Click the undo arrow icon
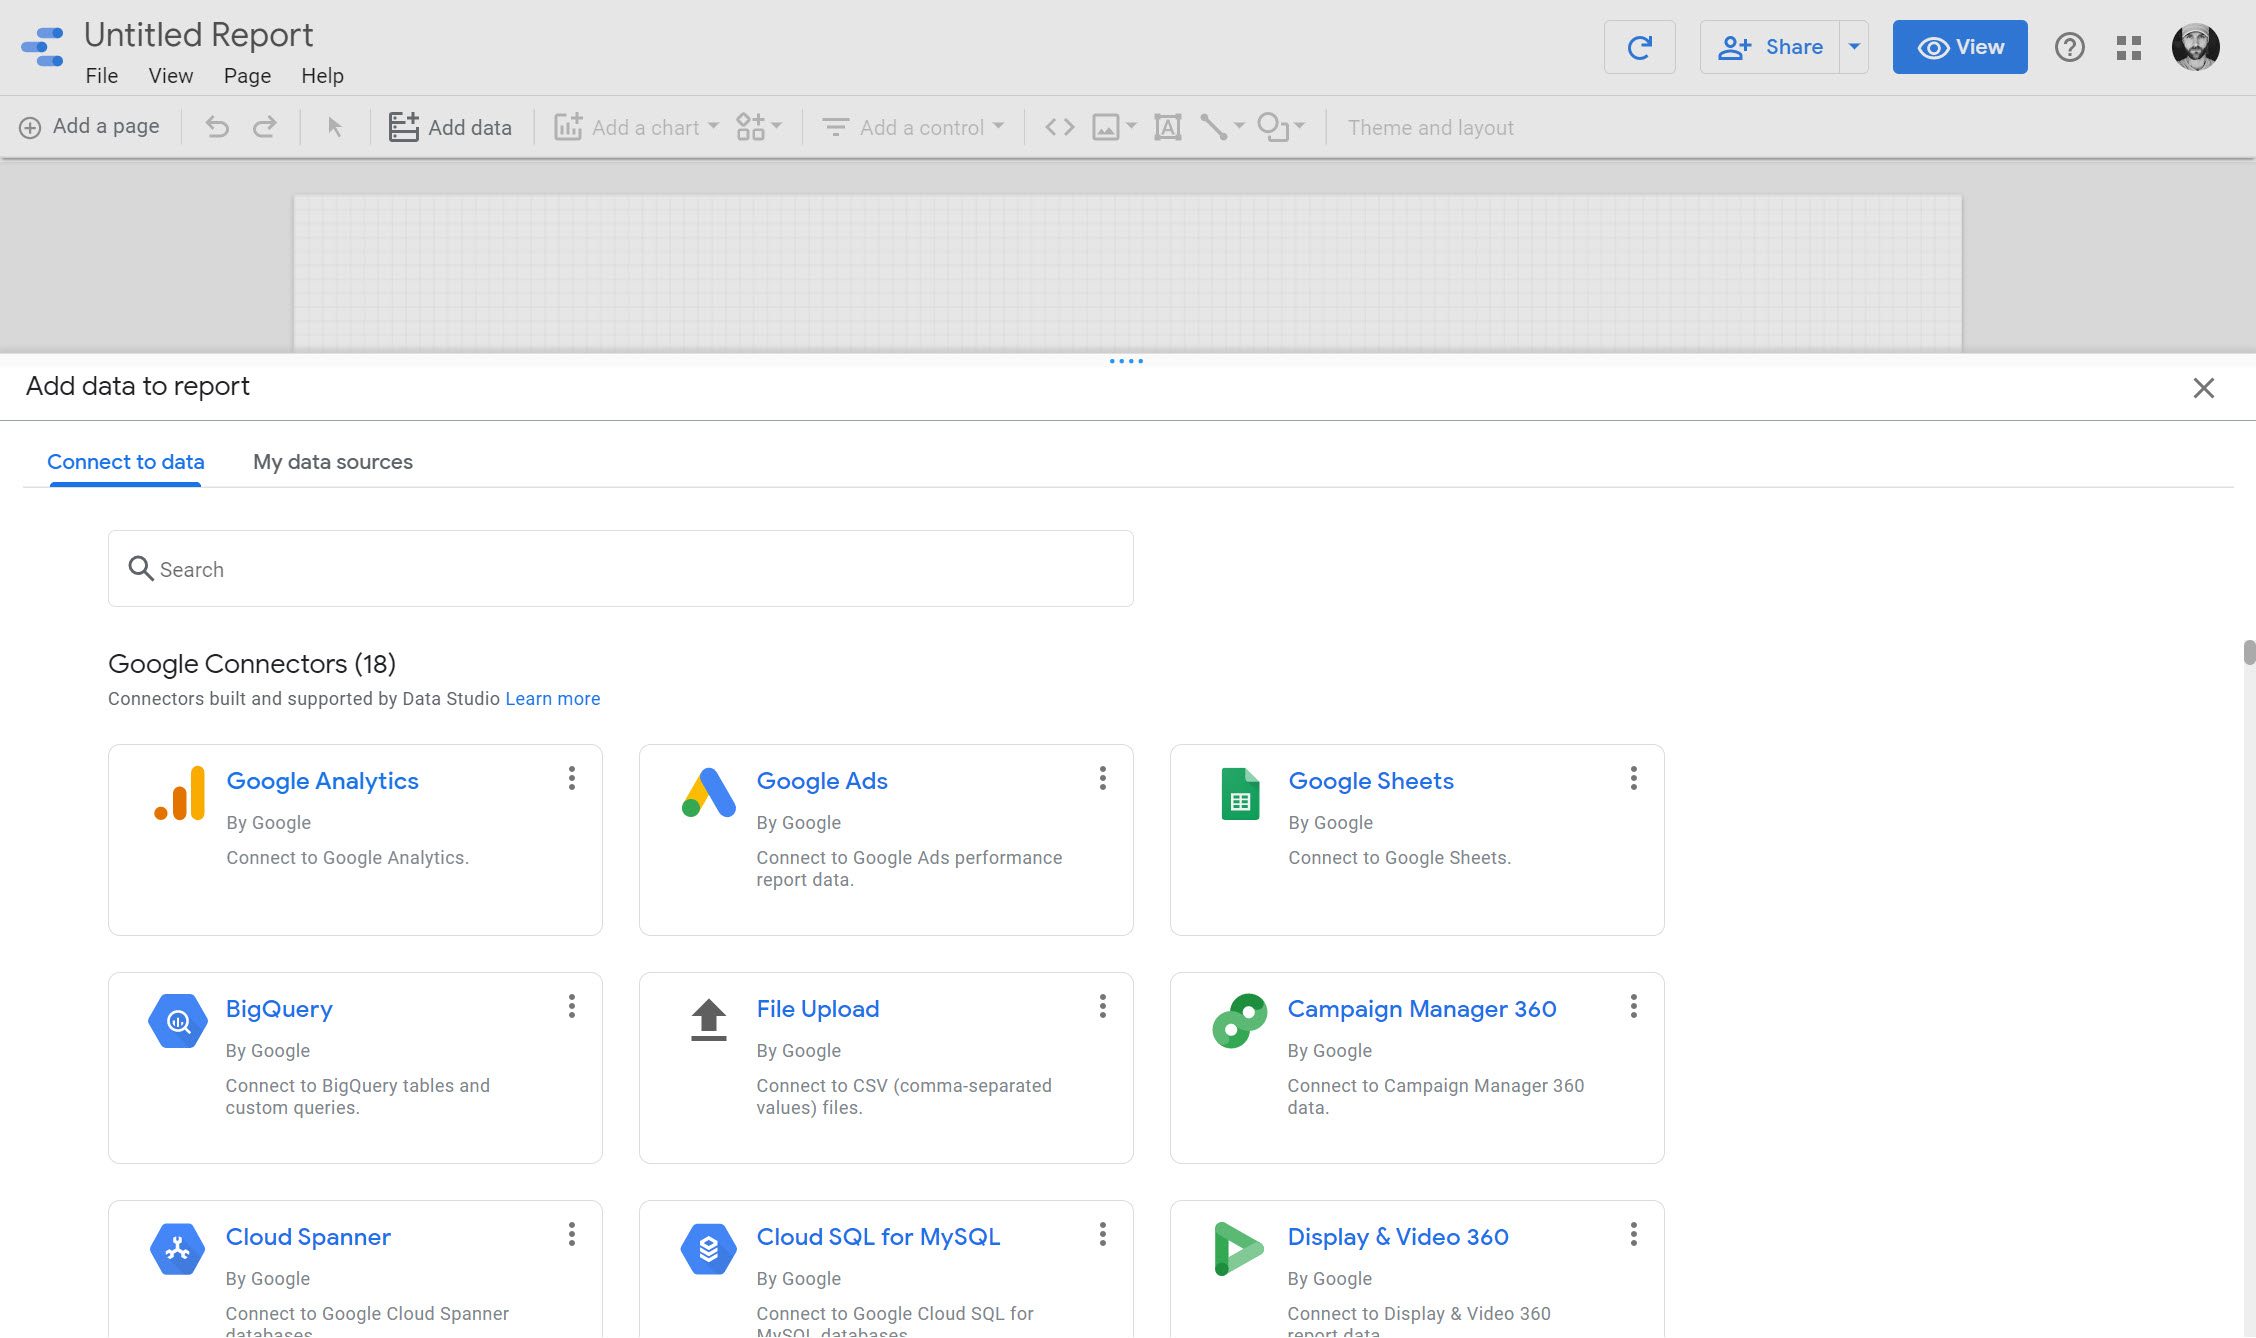This screenshot has width=2256, height=1338. pyautogui.click(x=217, y=127)
